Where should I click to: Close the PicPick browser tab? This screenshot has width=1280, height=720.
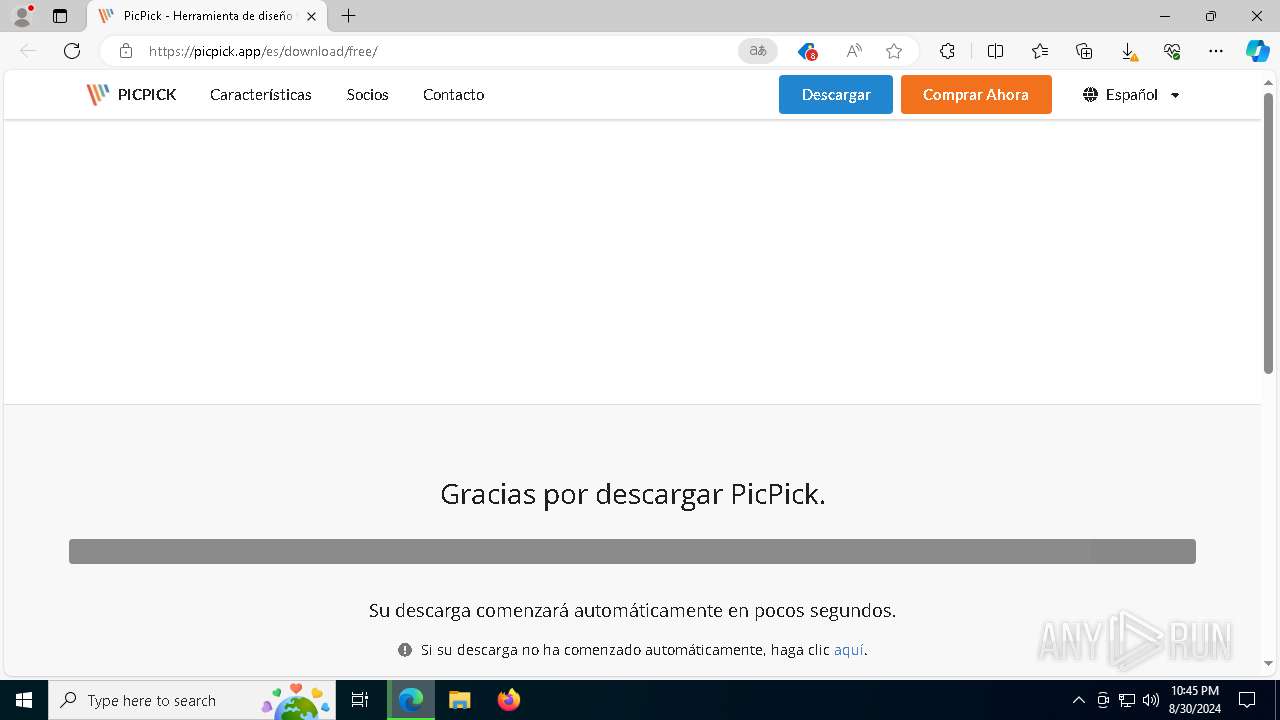[x=311, y=16]
